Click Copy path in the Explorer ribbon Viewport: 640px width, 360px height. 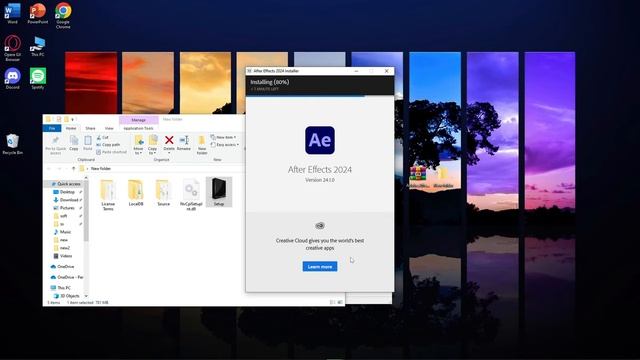click(x=108, y=144)
